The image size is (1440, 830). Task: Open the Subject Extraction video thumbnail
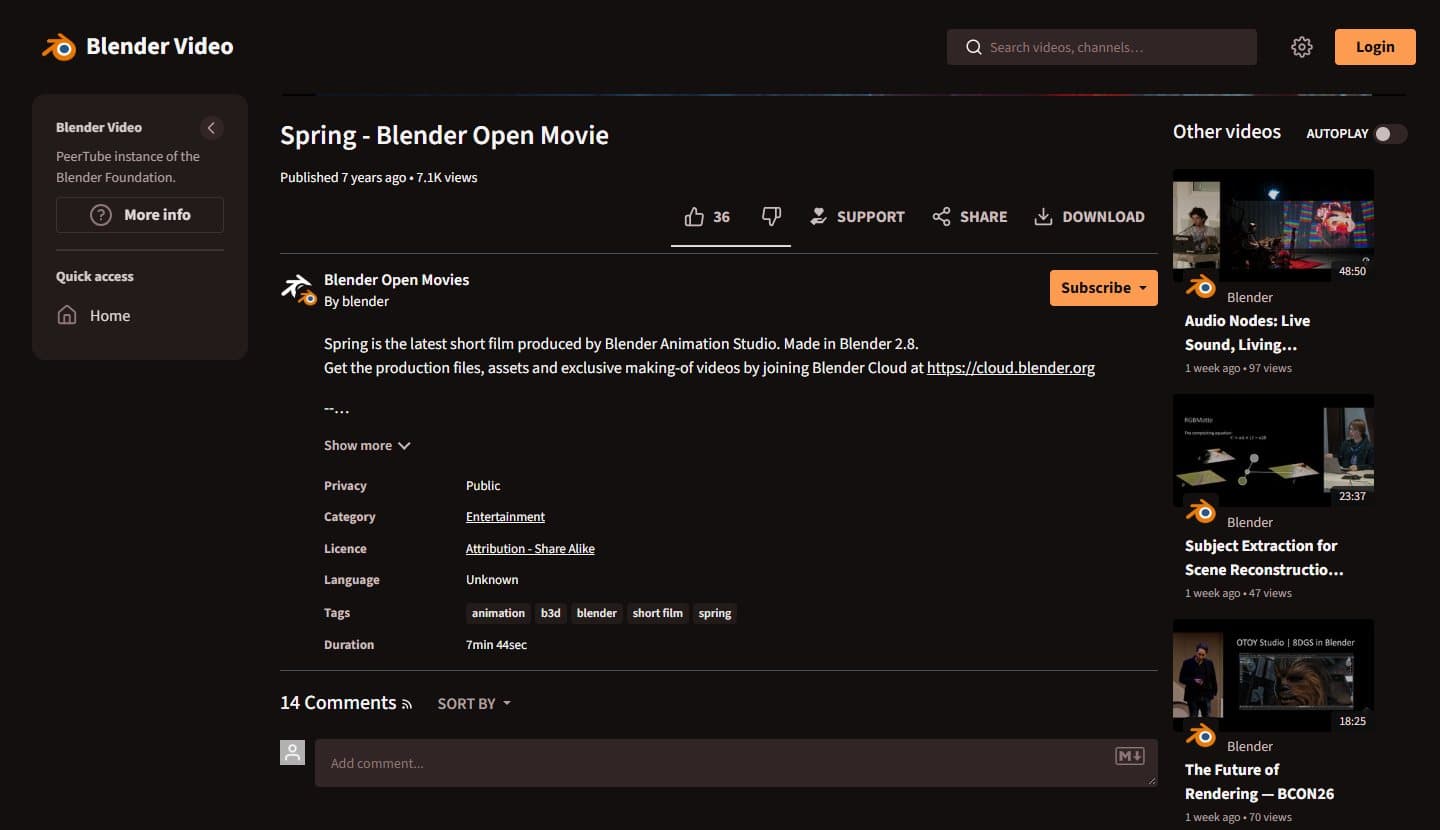coord(1273,450)
